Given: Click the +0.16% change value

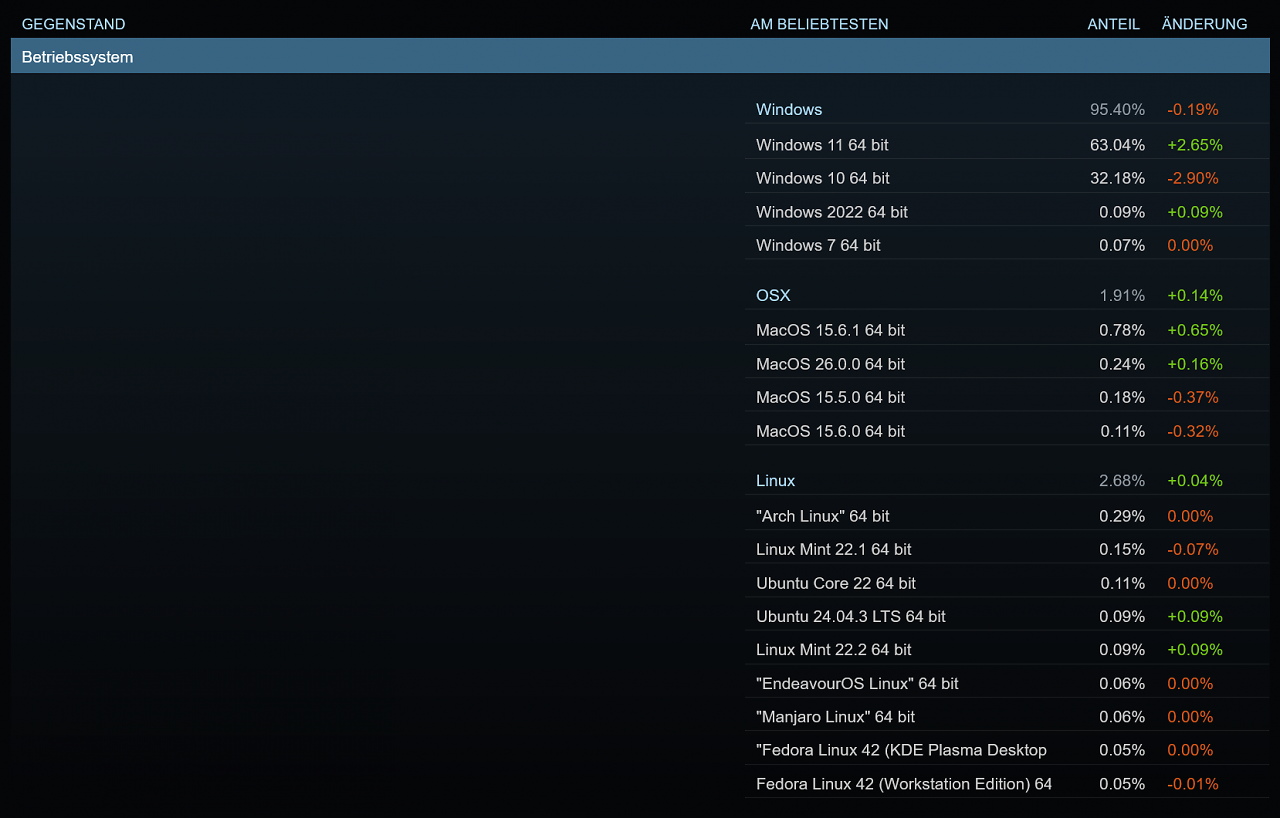Looking at the screenshot, I should click(x=1195, y=364).
